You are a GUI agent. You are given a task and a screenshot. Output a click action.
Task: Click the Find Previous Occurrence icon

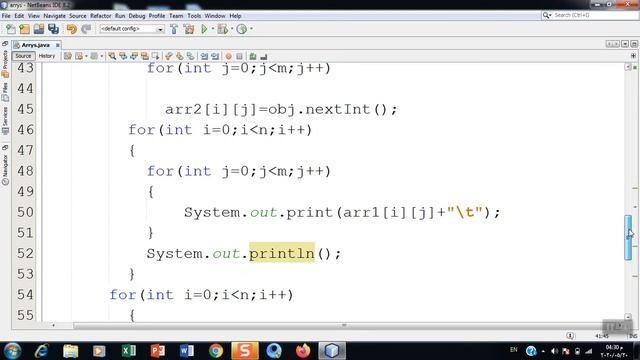(123, 56)
